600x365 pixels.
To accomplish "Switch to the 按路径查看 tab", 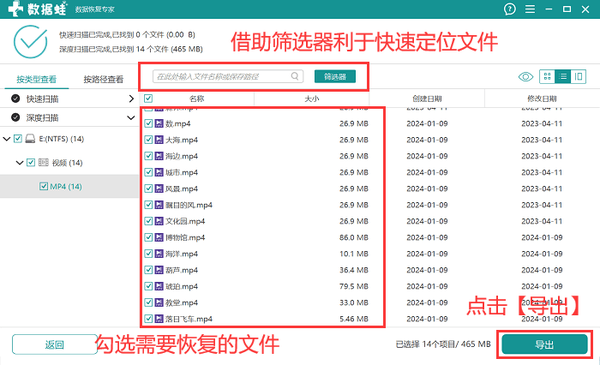I will 103,79.
